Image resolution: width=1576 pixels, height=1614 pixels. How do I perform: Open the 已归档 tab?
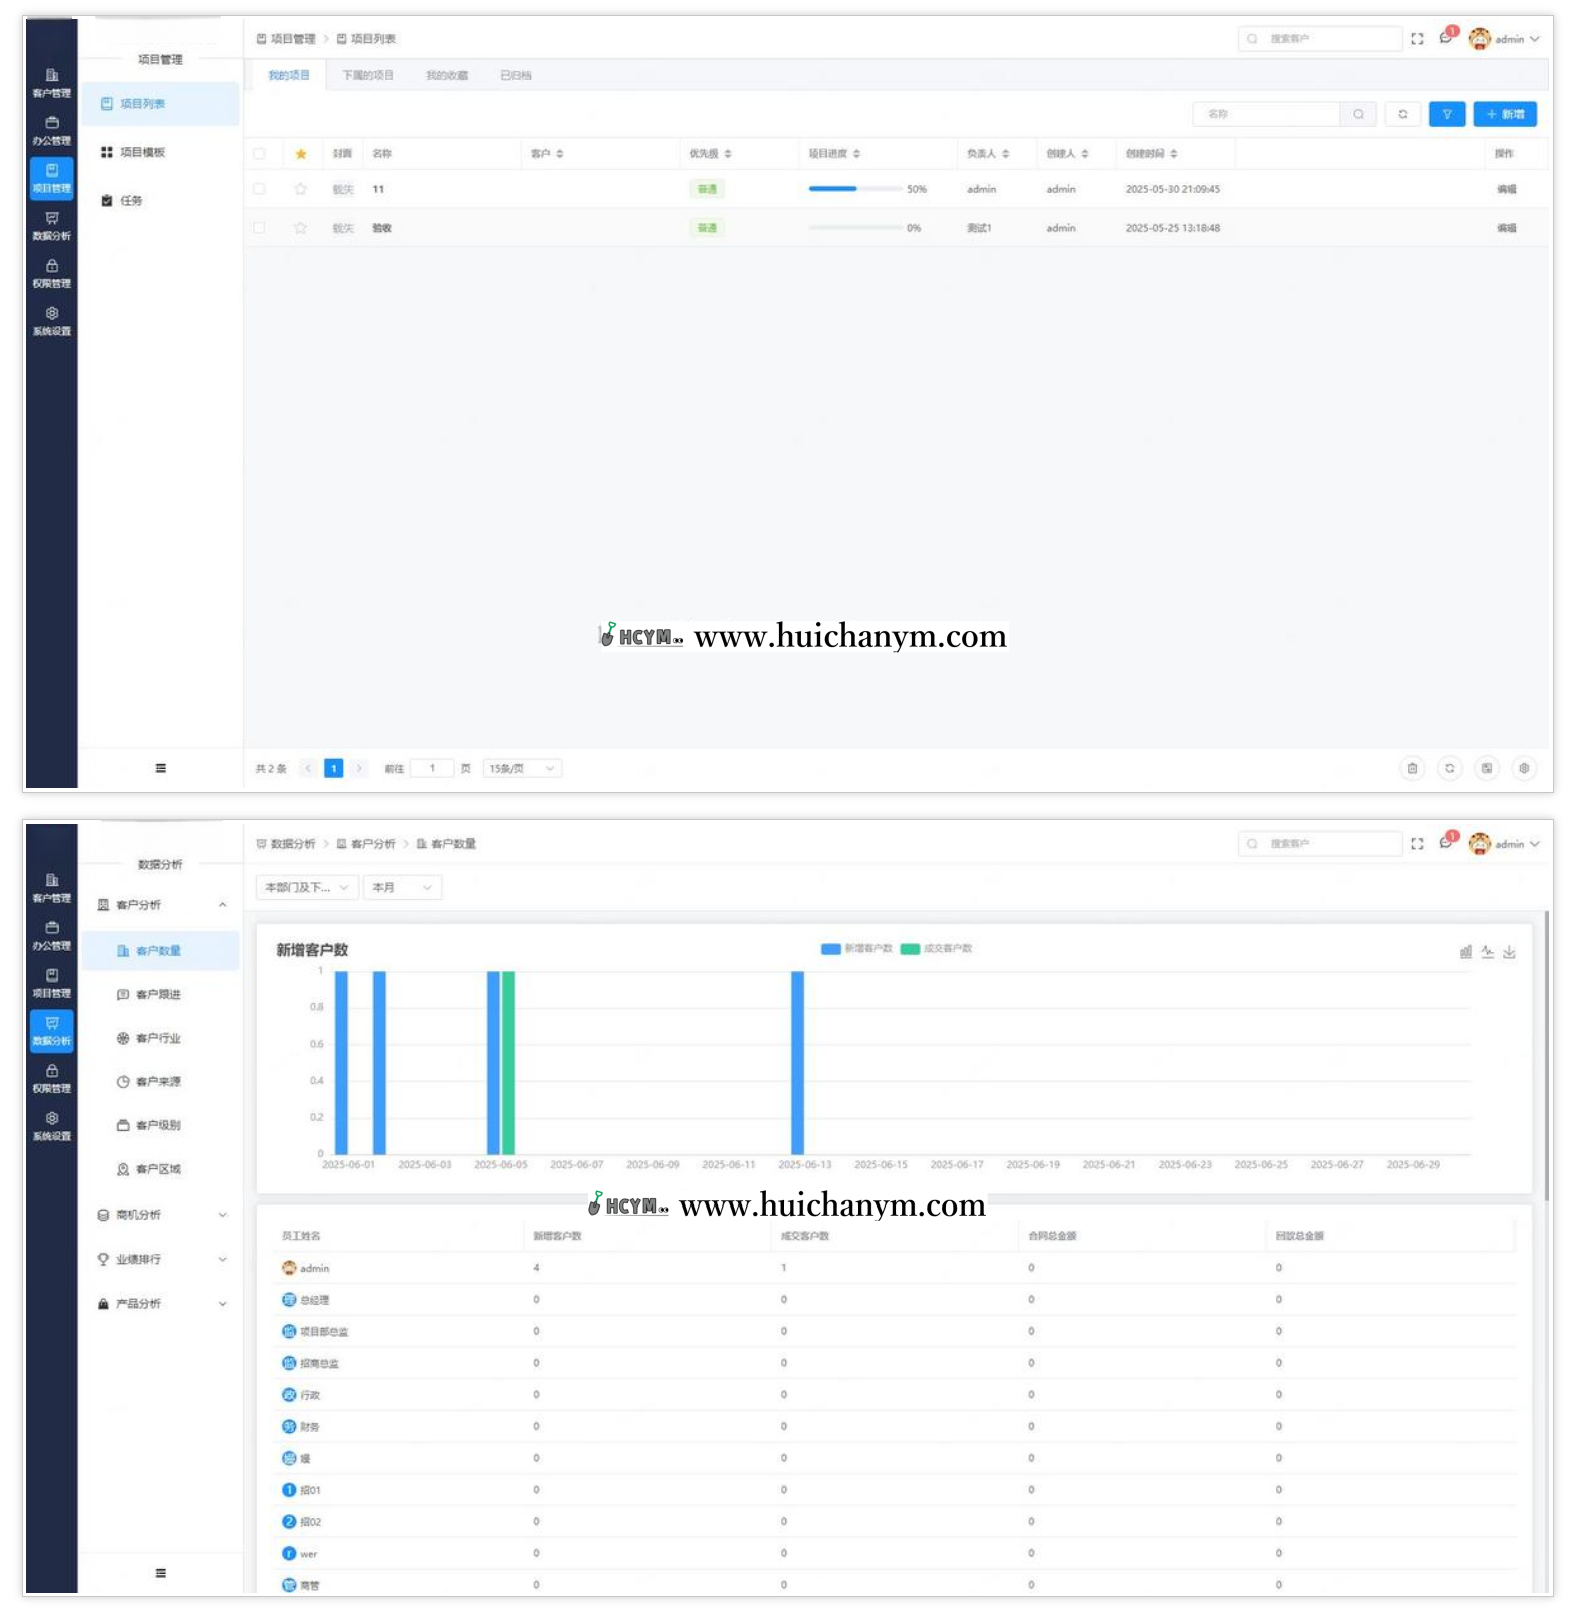515,75
